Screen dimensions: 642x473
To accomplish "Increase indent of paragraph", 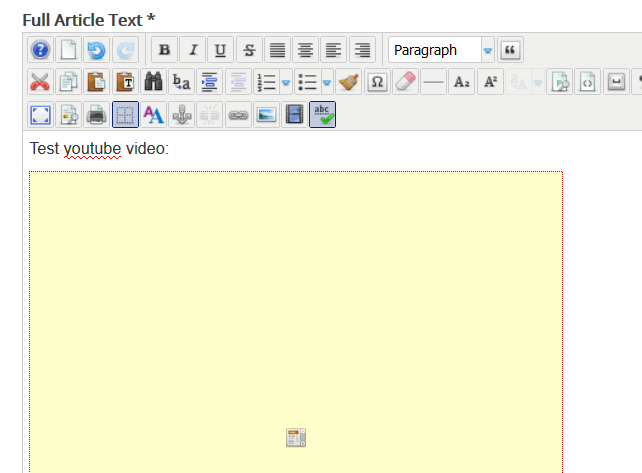I will click(x=210, y=82).
